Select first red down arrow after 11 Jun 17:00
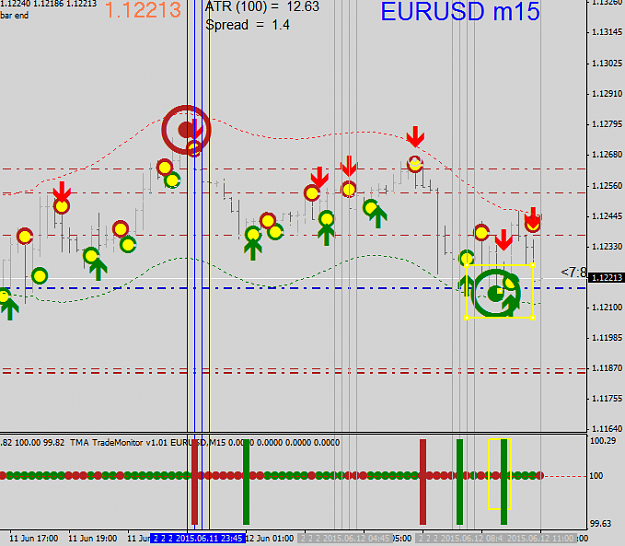625x546 pixels. [62, 191]
